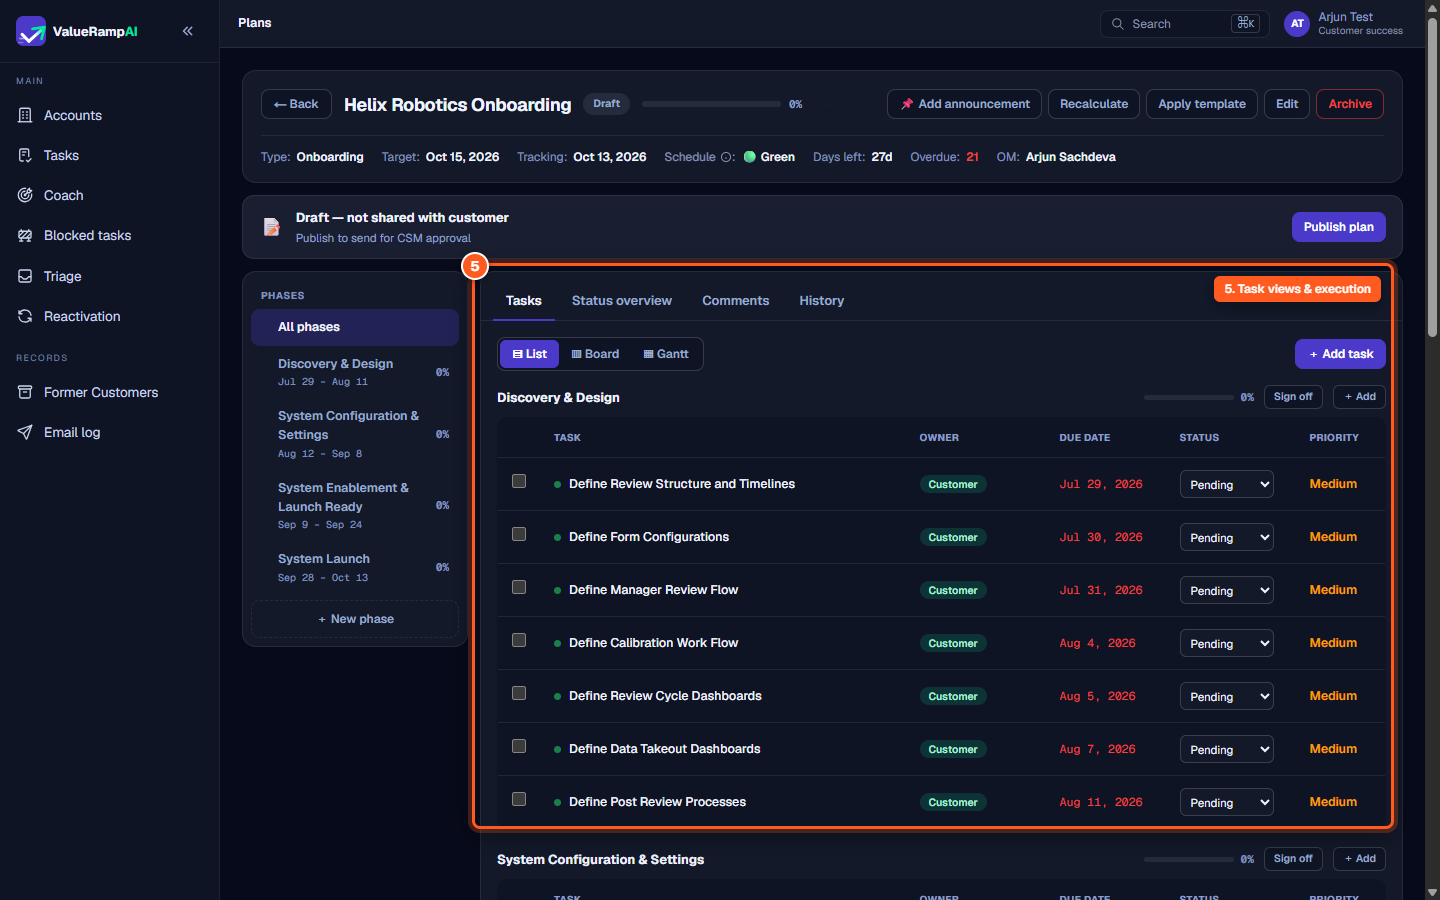Click System Configuration & Settings section progress bar
This screenshot has width=1440, height=900.
pyautogui.click(x=1189, y=859)
